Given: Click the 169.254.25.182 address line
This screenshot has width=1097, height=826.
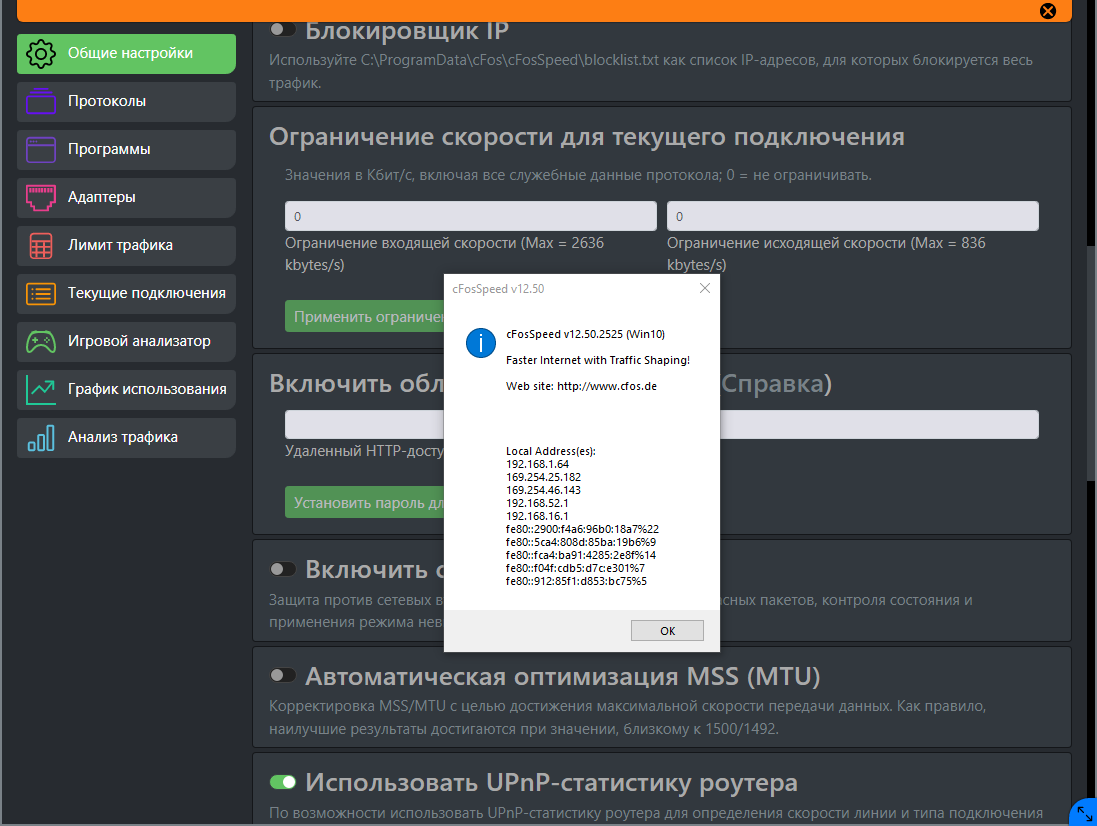Looking at the screenshot, I should point(543,477).
